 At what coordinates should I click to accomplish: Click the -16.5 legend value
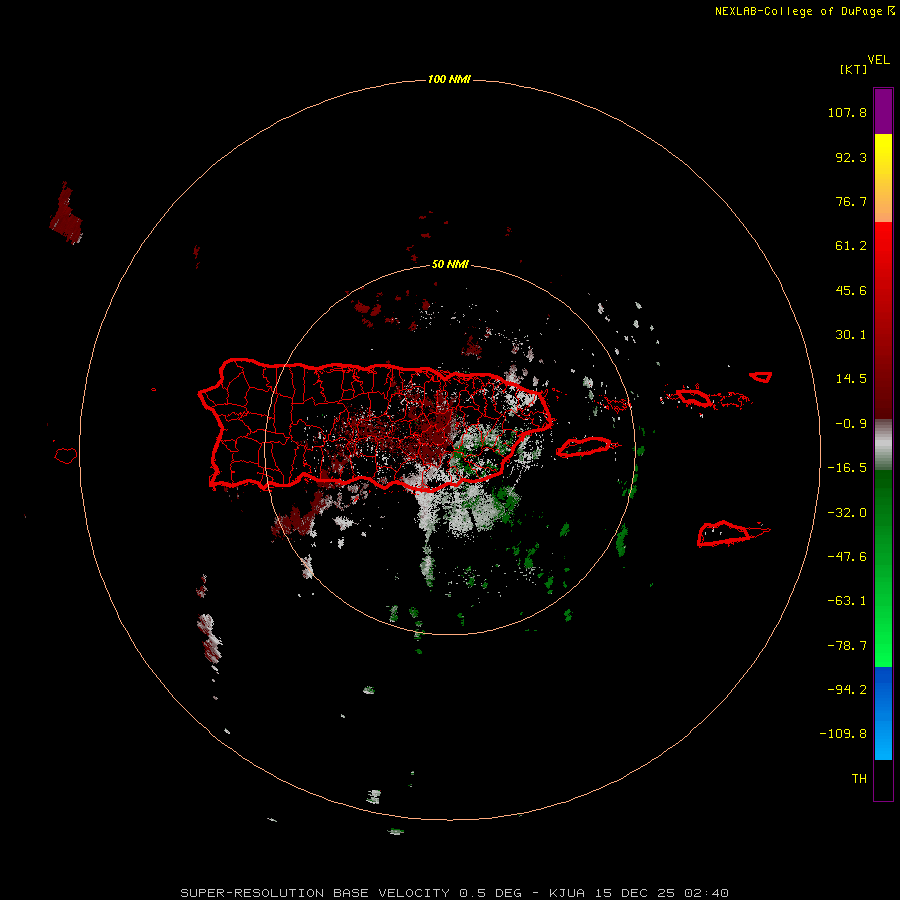point(847,468)
